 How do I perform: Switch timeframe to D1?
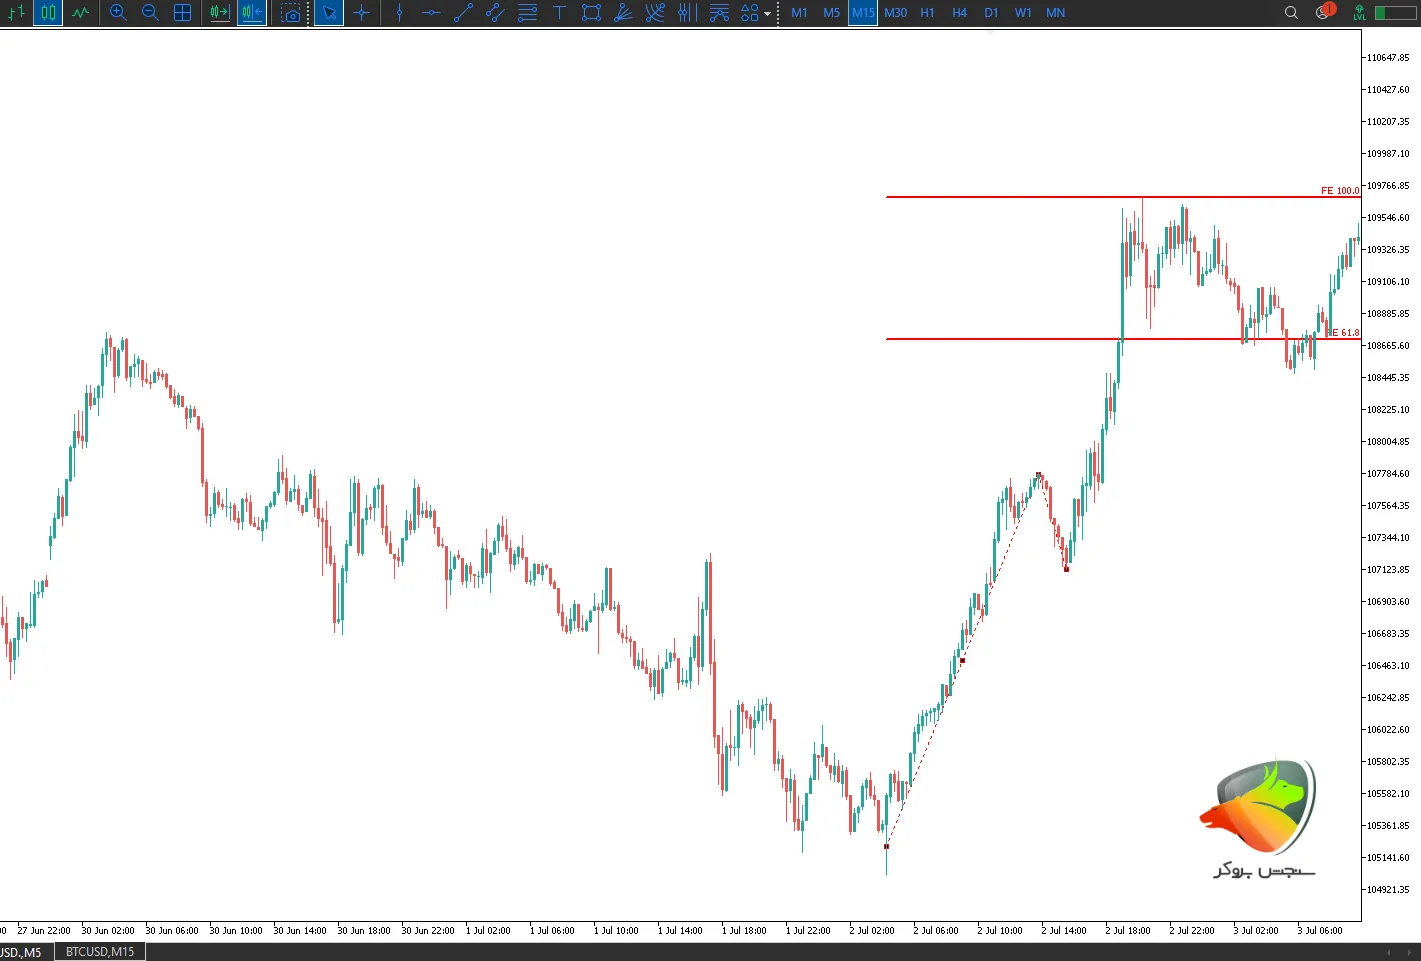(x=991, y=13)
